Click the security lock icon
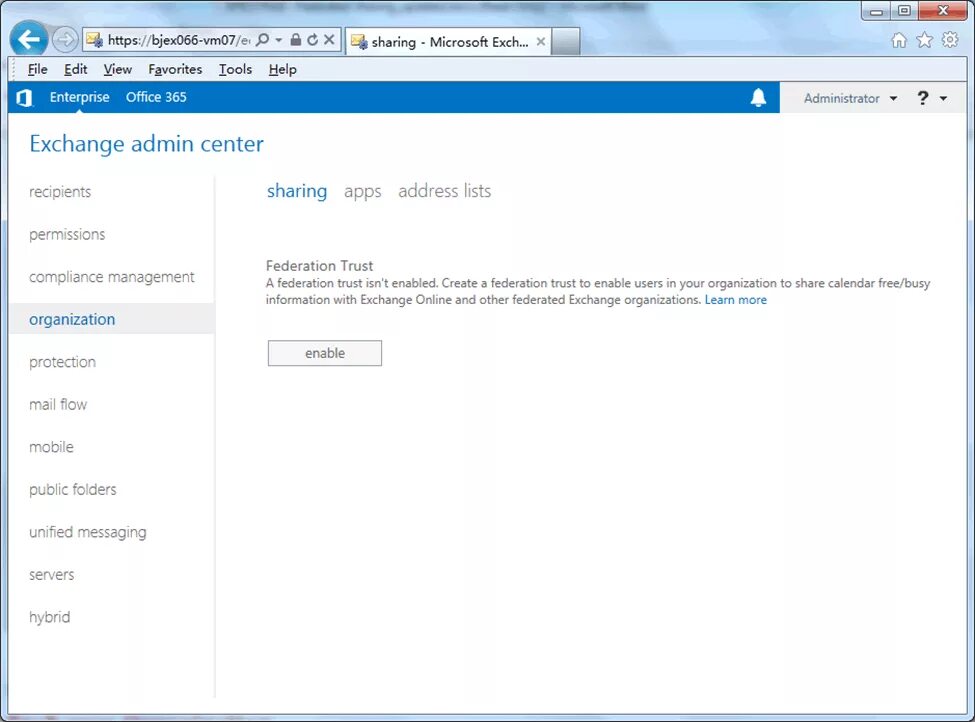Viewport: 975px width, 722px height. (296, 40)
